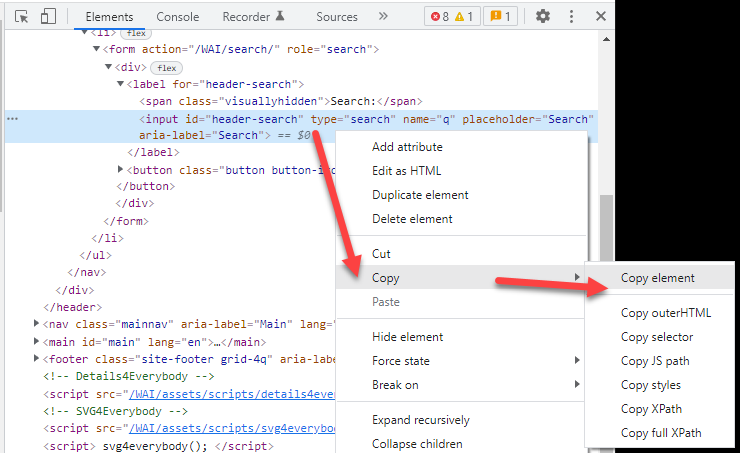The image size is (740, 453).
Task: Click the issues counter badge
Action: click(x=501, y=17)
